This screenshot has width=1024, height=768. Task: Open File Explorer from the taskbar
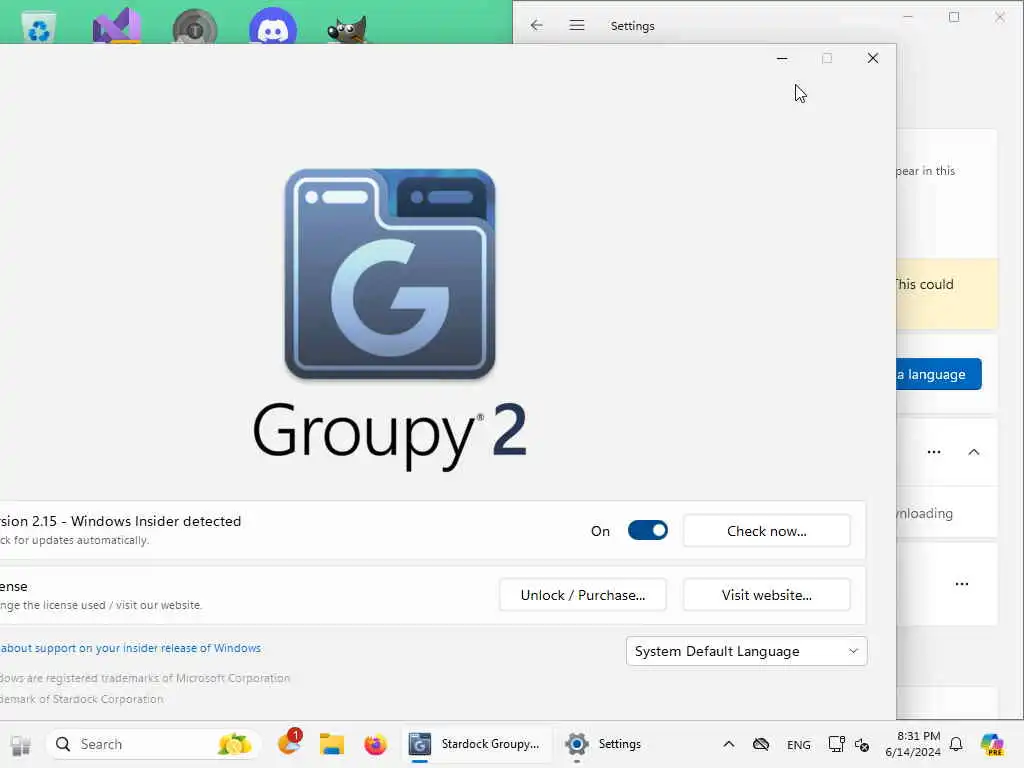click(332, 744)
